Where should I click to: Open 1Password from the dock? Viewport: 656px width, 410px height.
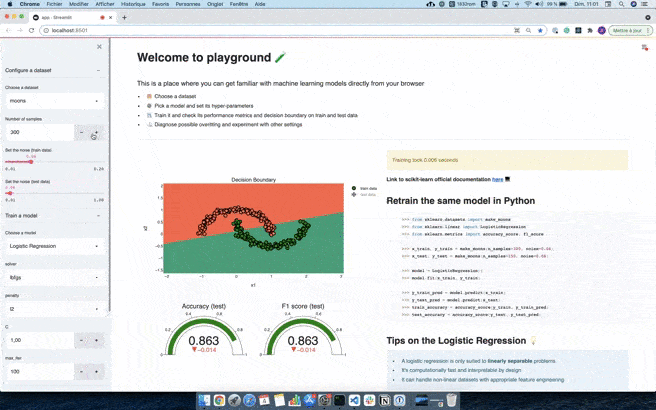click(399, 400)
